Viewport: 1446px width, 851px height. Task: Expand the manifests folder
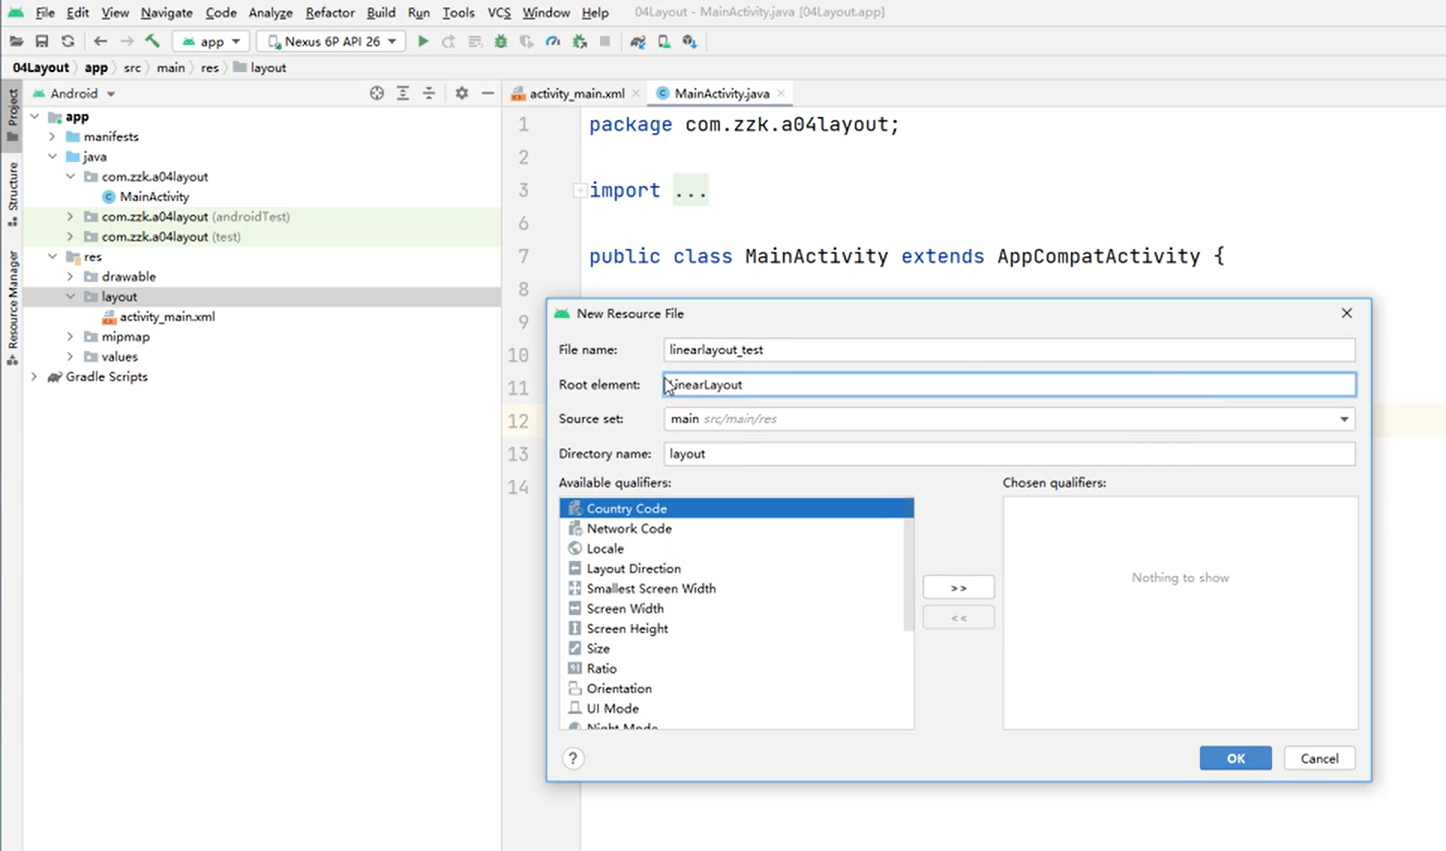(x=52, y=137)
